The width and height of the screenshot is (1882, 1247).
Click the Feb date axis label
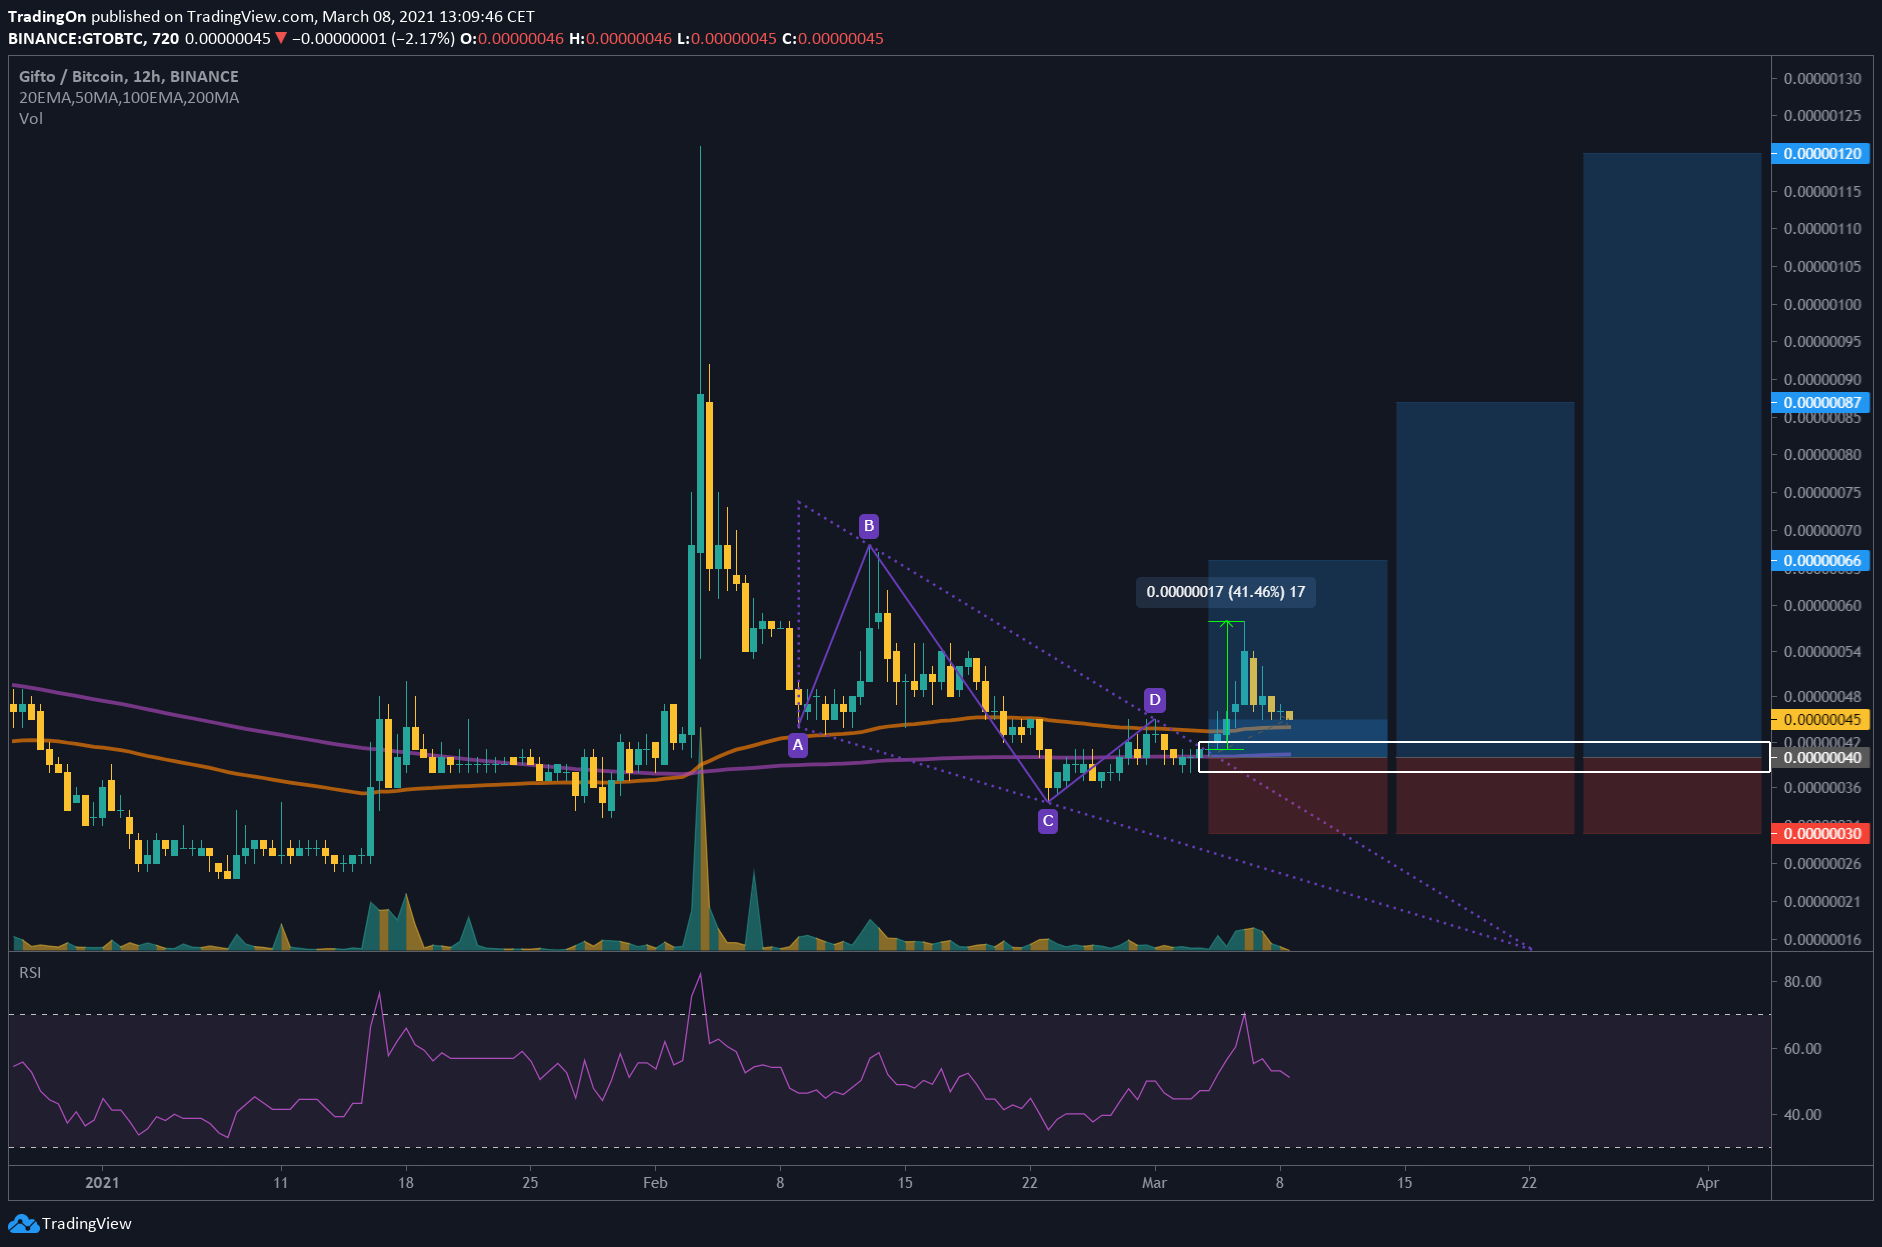[x=655, y=1182]
